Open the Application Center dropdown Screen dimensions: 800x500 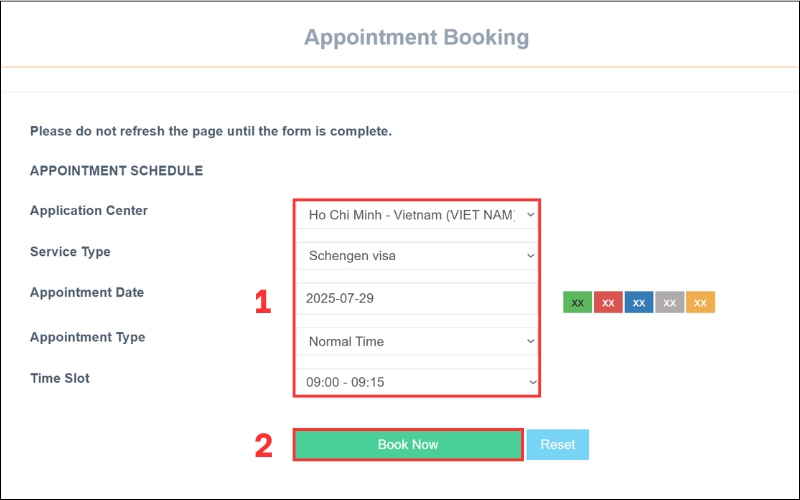click(x=417, y=214)
